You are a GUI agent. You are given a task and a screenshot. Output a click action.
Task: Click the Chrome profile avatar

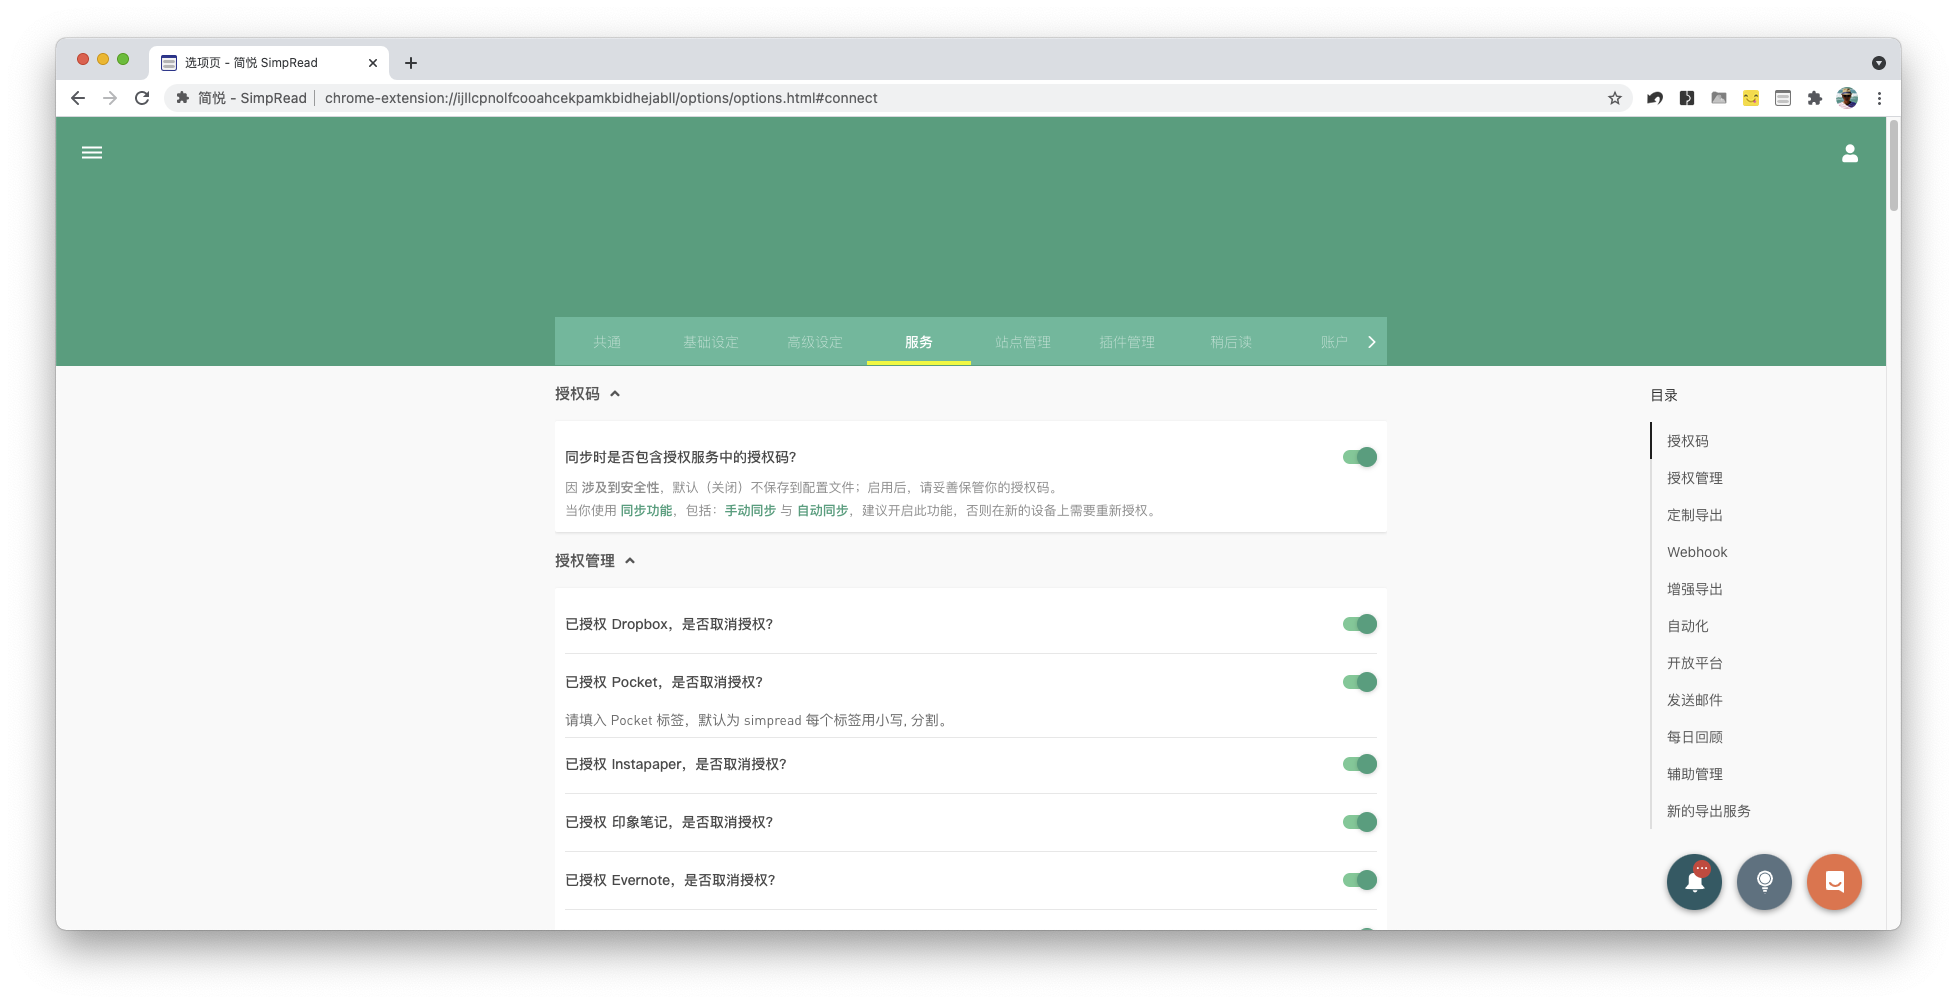[x=1847, y=98]
